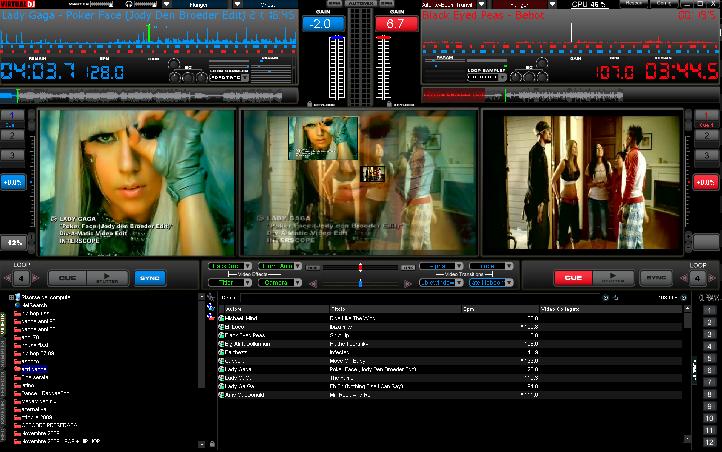
Task: Select left deck hot cue 1
Action: [x=12, y=116]
